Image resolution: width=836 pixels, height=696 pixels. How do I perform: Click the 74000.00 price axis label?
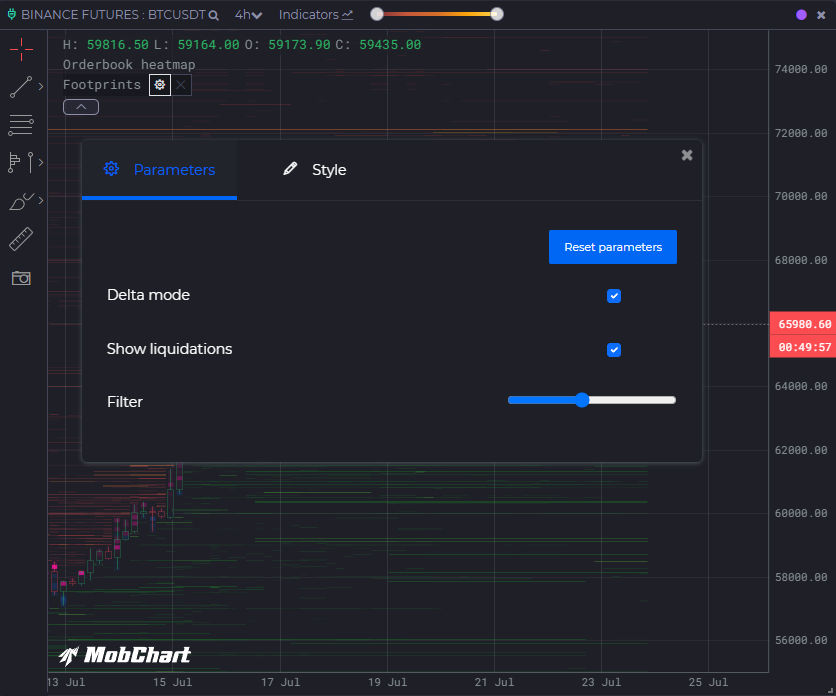pyautogui.click(x=801, y=69)
